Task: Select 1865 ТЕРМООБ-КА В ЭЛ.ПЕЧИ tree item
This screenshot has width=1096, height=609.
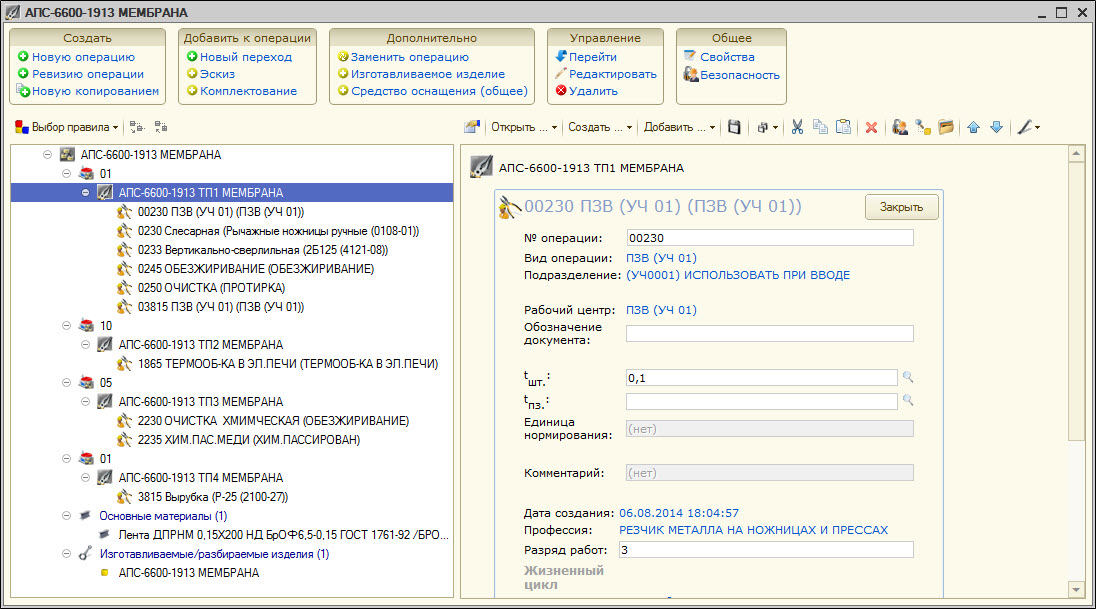Action: (x=288, y=364)
